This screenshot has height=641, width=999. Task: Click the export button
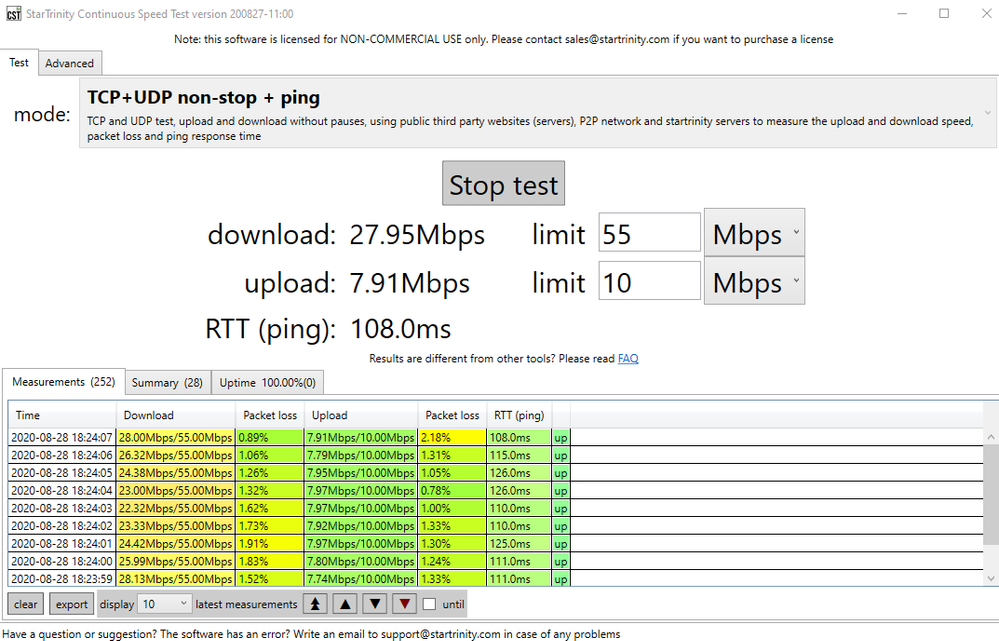(x=71, y=604)
